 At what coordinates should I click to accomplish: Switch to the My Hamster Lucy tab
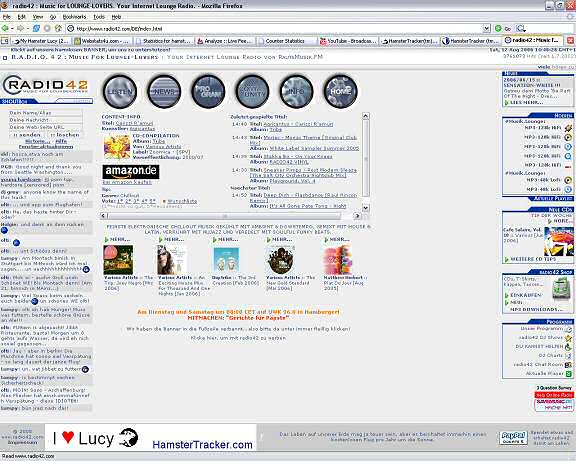(x=41, y=41)
